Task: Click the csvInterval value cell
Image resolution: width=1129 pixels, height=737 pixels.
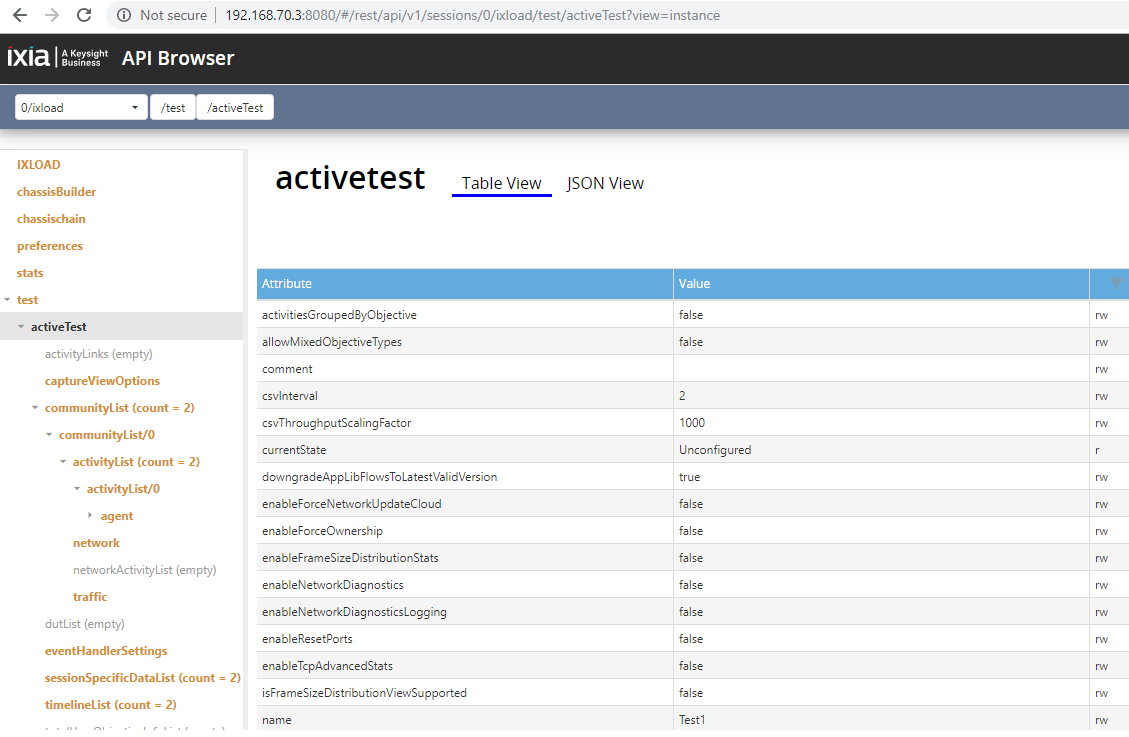Action: click(x=880, y=396)
